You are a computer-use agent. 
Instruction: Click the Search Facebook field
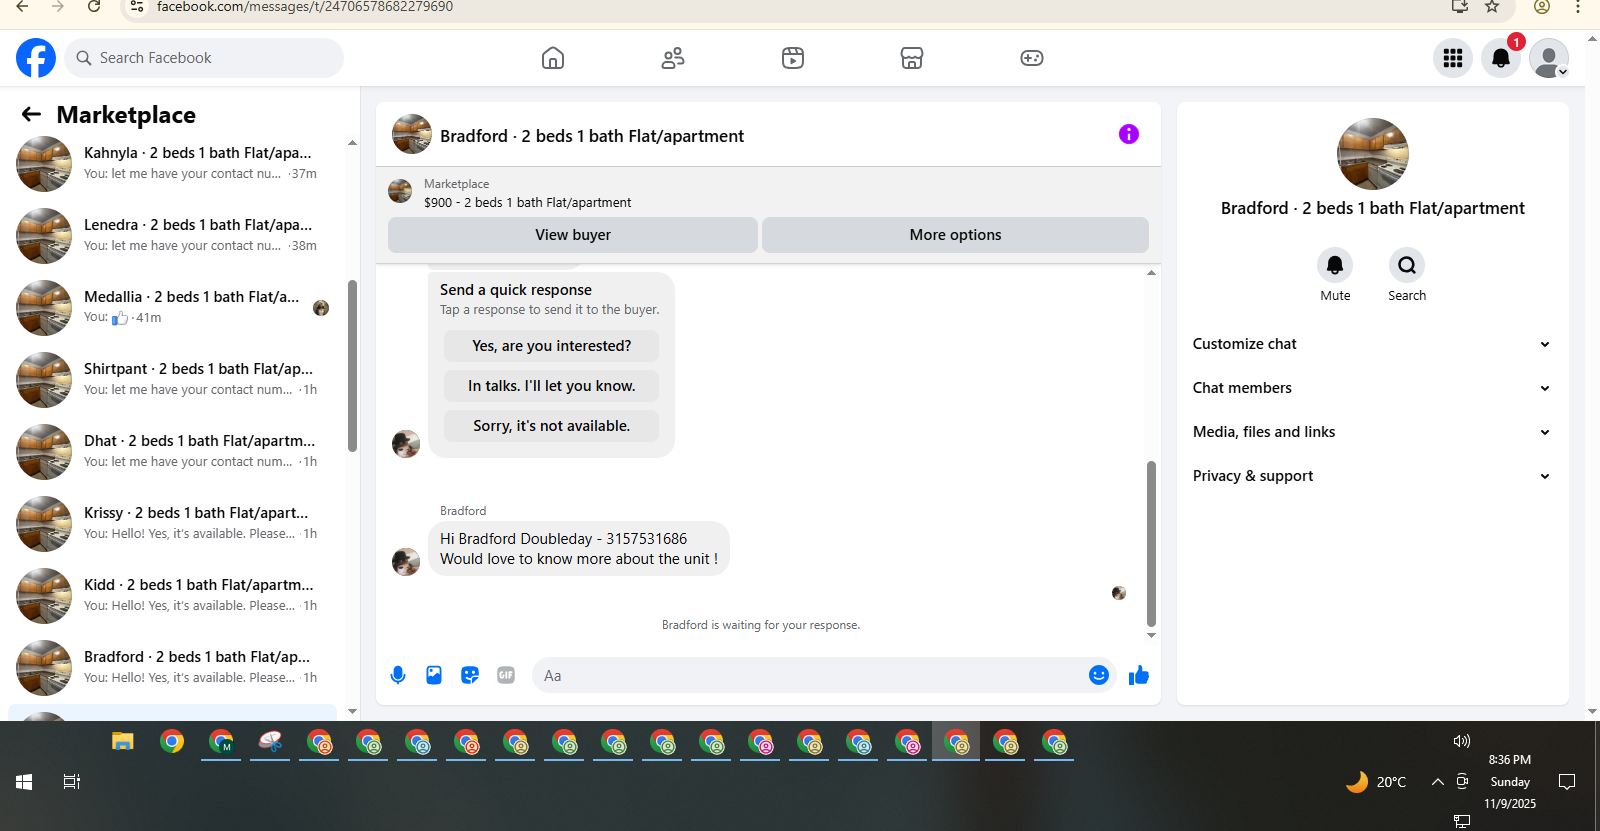pyautogui.click(x=204, y=58)
